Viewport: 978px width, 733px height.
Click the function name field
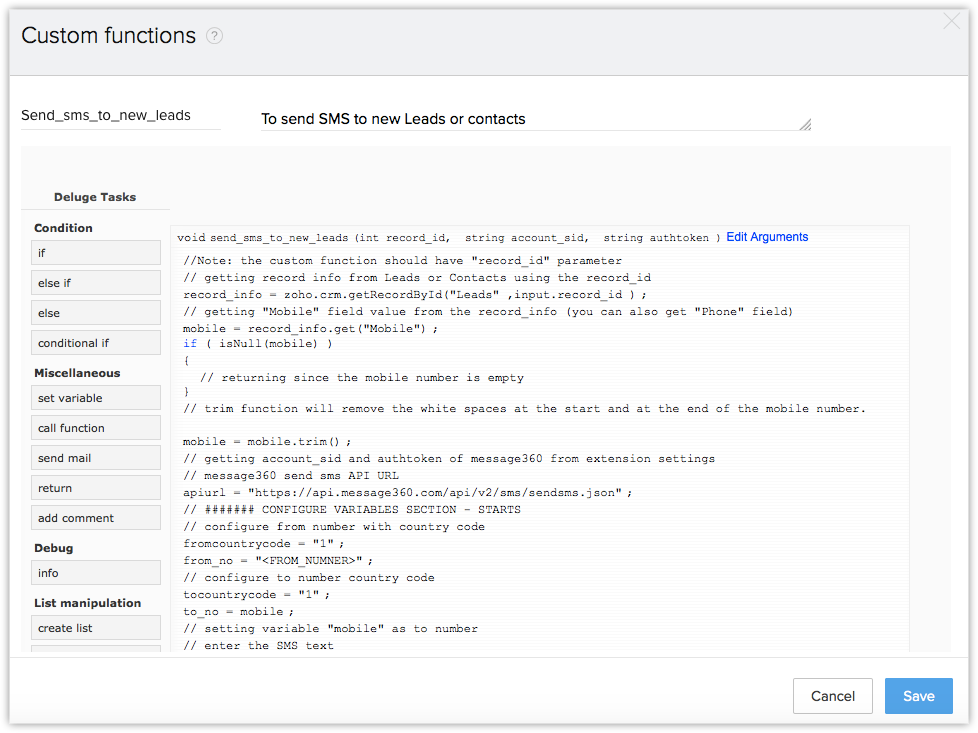pyautogui.click(x=120, y=115)
